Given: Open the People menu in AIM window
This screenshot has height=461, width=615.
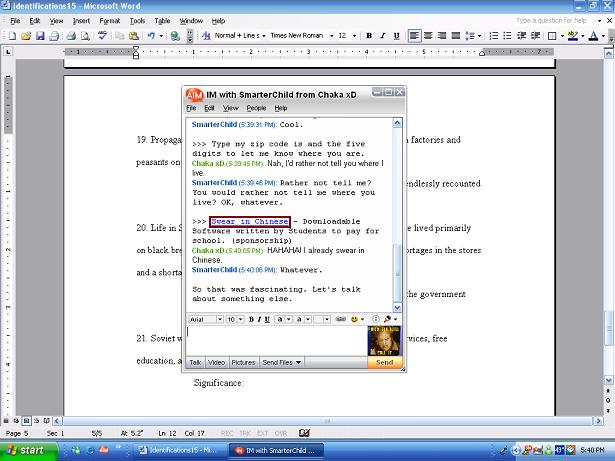Looking at the screenshot, I should pyautogui.click(x=256, y=108).
